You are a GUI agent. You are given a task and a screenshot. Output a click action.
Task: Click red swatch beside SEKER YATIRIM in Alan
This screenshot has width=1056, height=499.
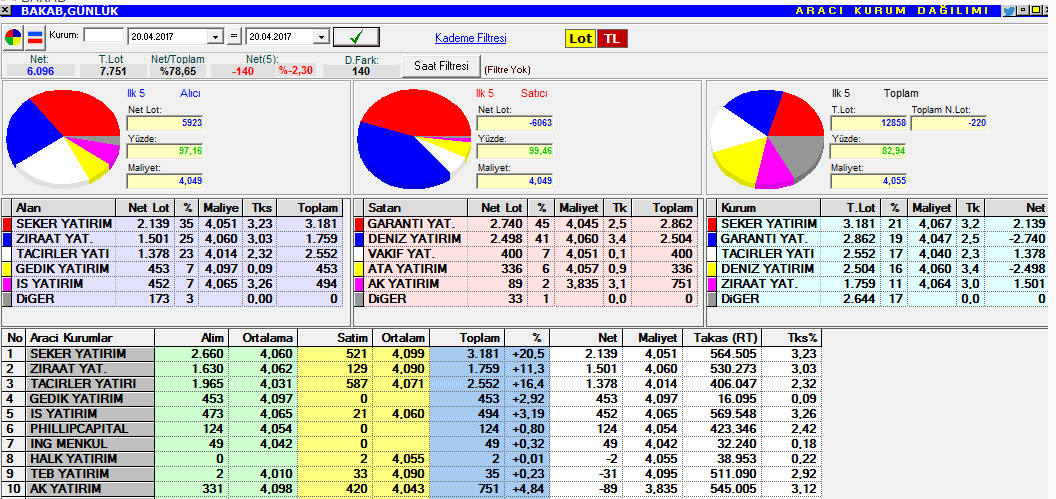7,224
